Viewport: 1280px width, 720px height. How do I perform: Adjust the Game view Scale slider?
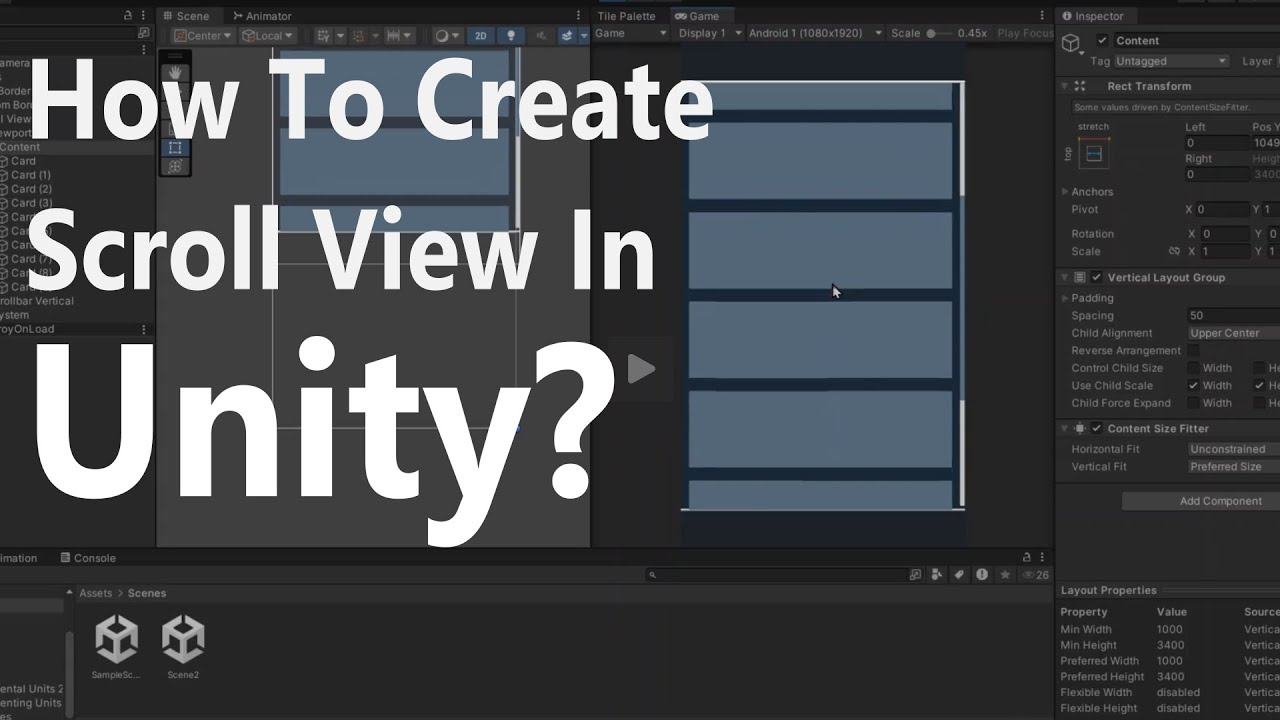tap(938, 33)
